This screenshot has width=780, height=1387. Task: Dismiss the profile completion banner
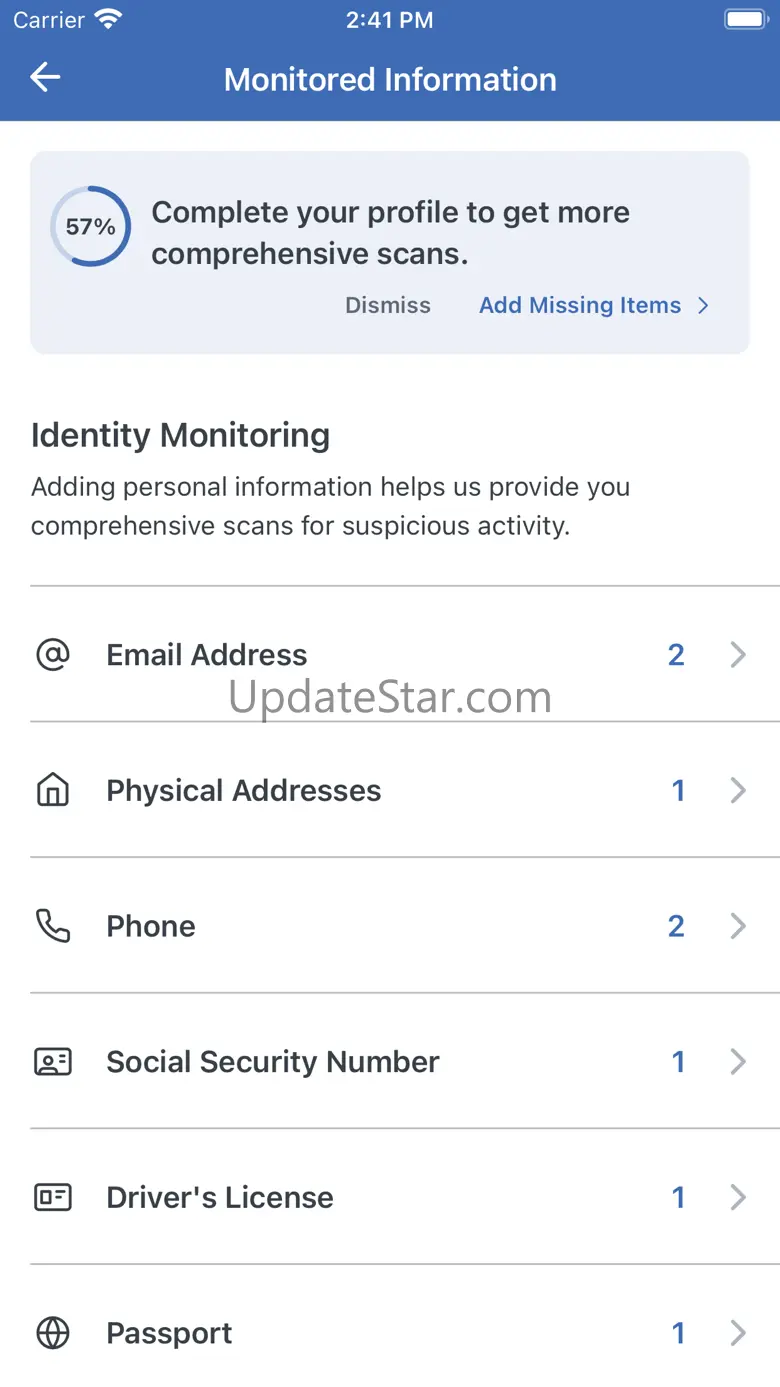tap(388, 305)
